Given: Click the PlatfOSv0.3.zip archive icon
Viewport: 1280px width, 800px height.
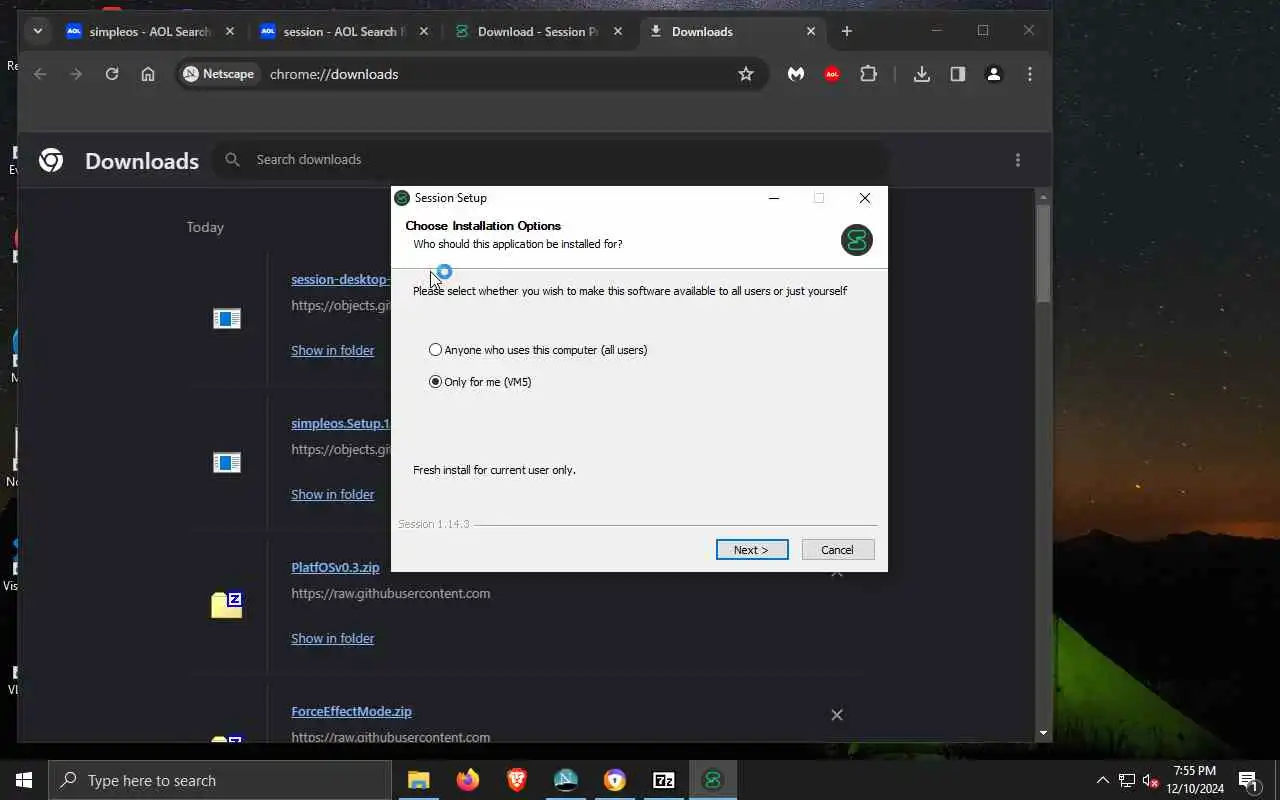Looking at the screenshot, I should 227,605.
